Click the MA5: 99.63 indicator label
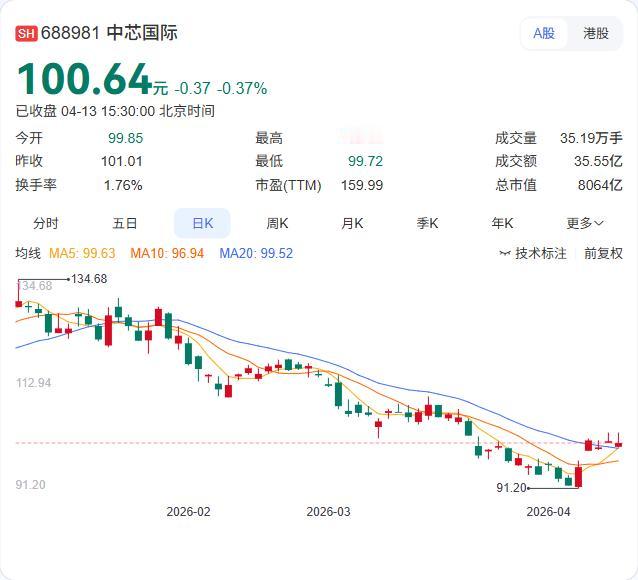 pos(82,253)
